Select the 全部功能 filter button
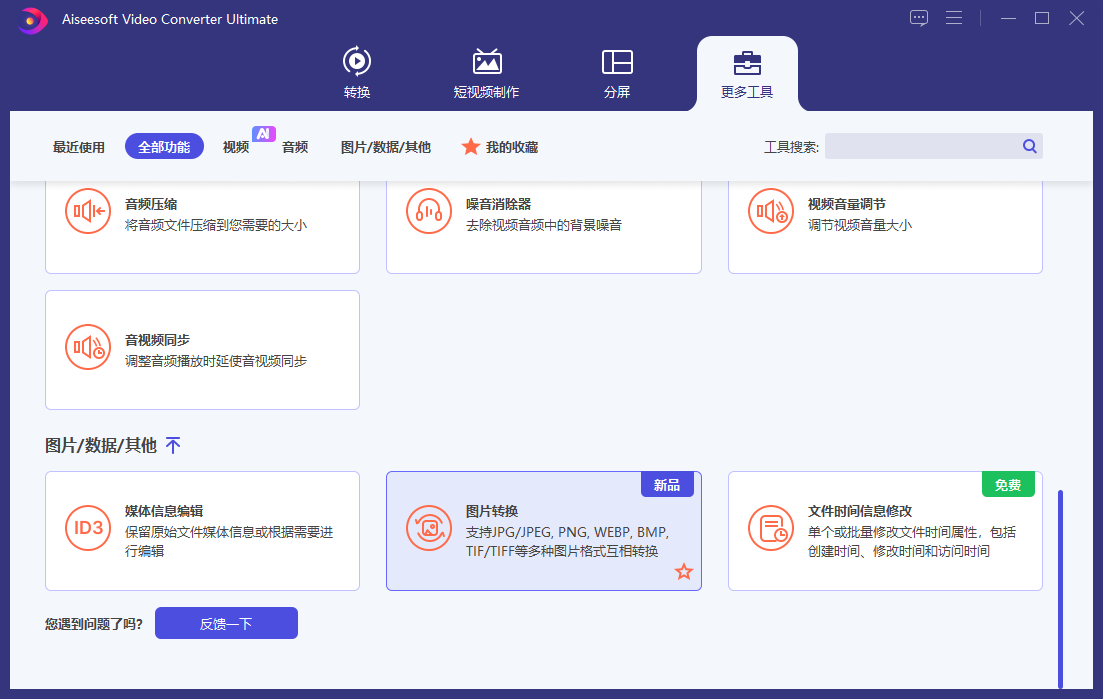The image size is (1103, 699). click(164, 146)
